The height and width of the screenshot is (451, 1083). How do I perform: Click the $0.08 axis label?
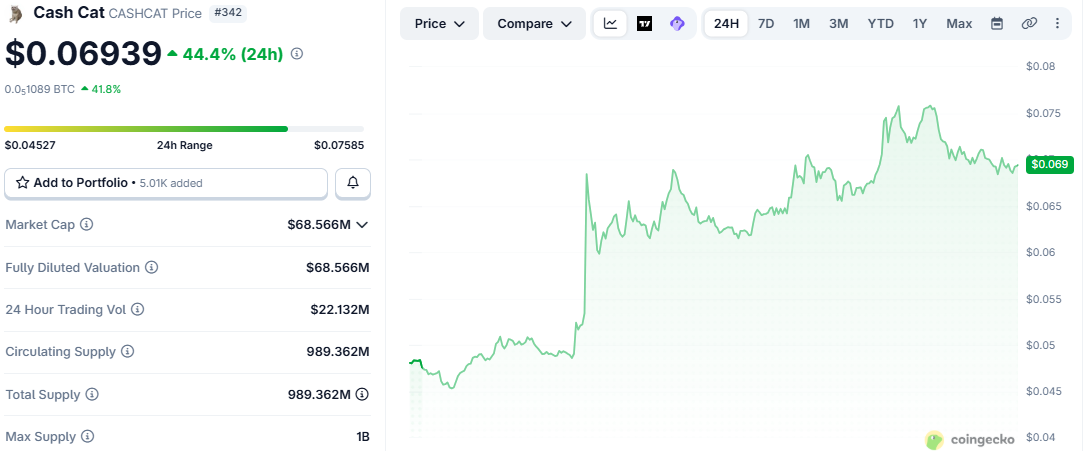(x=1041, y=66)
